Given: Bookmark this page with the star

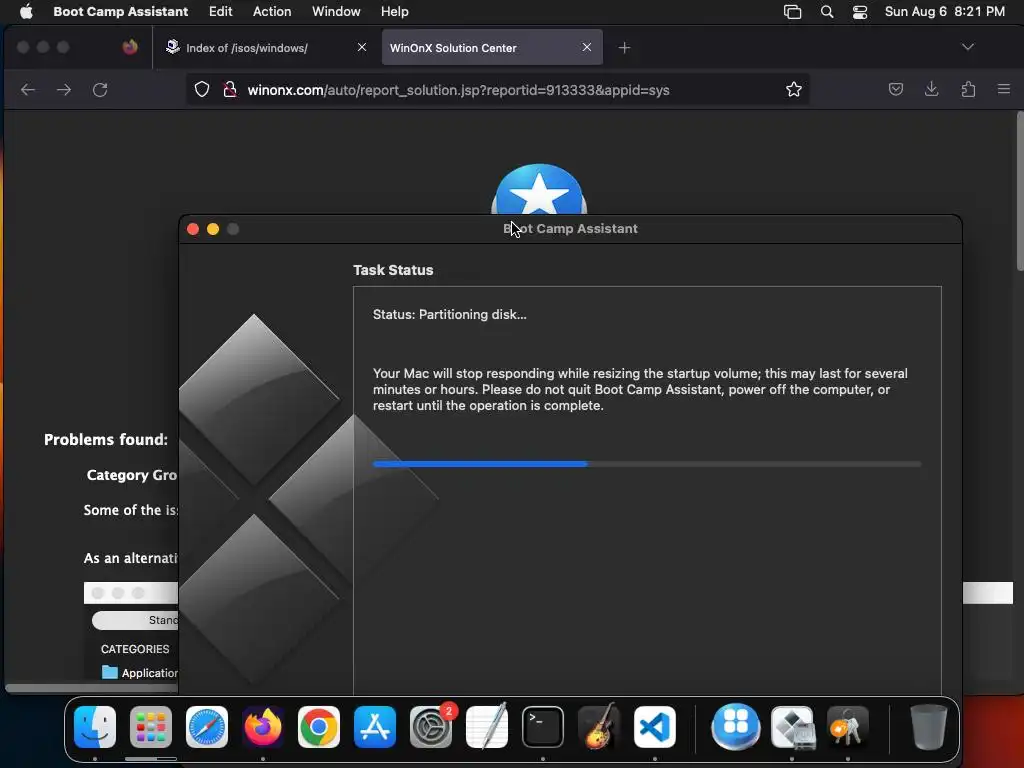Looking at the screenshot, I should 793,89.
